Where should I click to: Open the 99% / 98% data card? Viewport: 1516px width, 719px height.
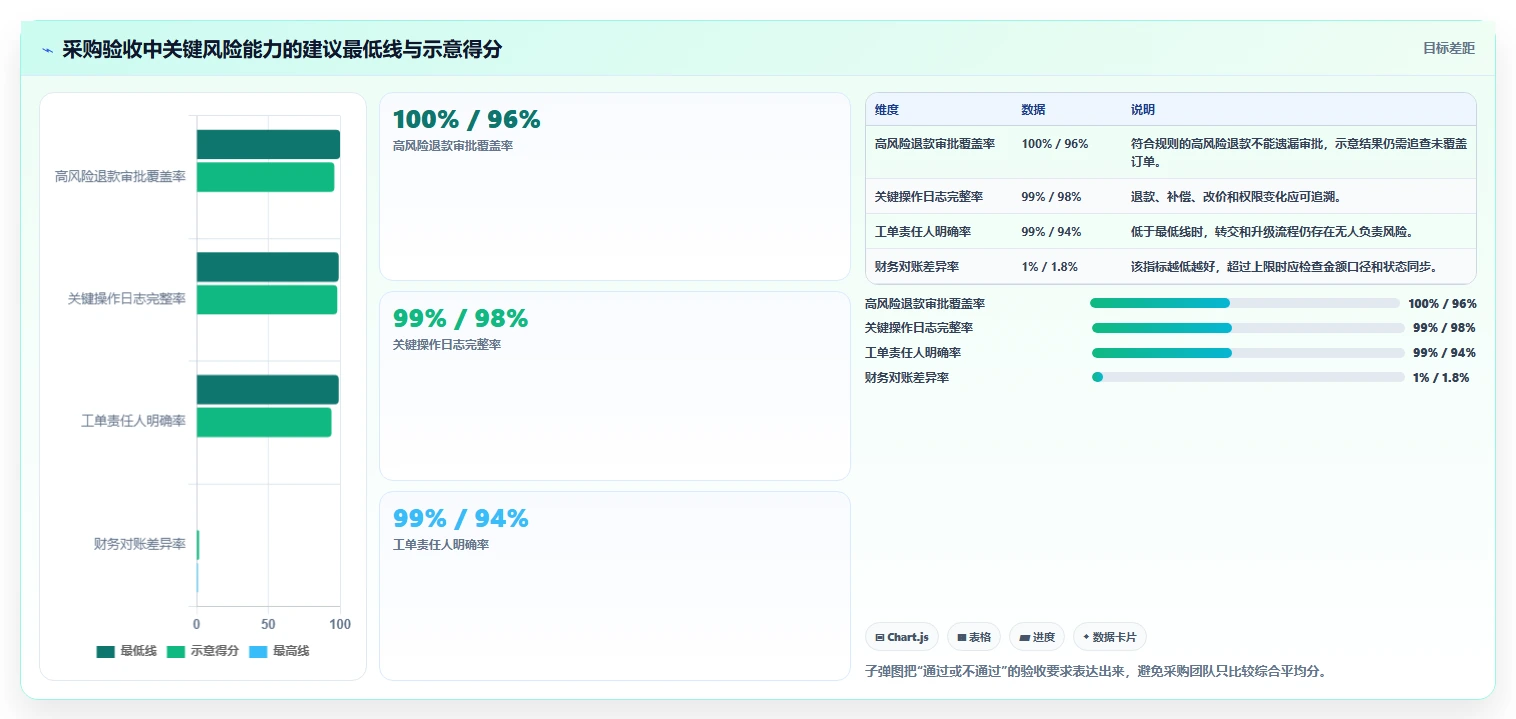(x=614, y=386)
